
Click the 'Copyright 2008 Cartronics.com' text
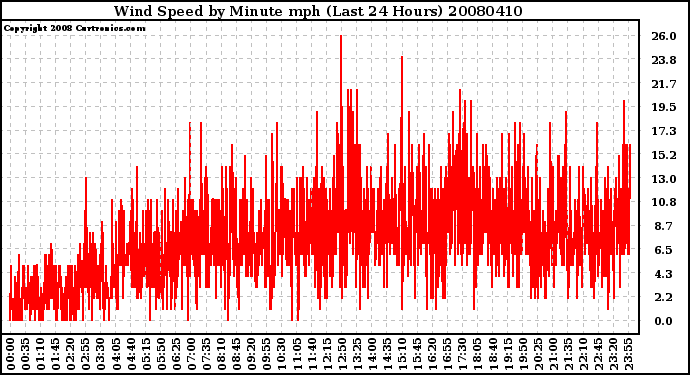75,28
